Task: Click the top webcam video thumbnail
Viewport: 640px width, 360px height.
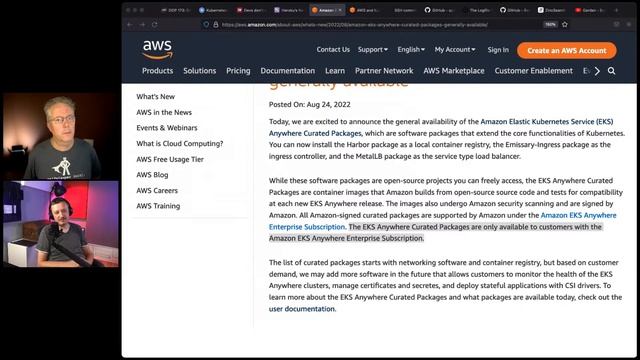Action: tap(61, 136)
